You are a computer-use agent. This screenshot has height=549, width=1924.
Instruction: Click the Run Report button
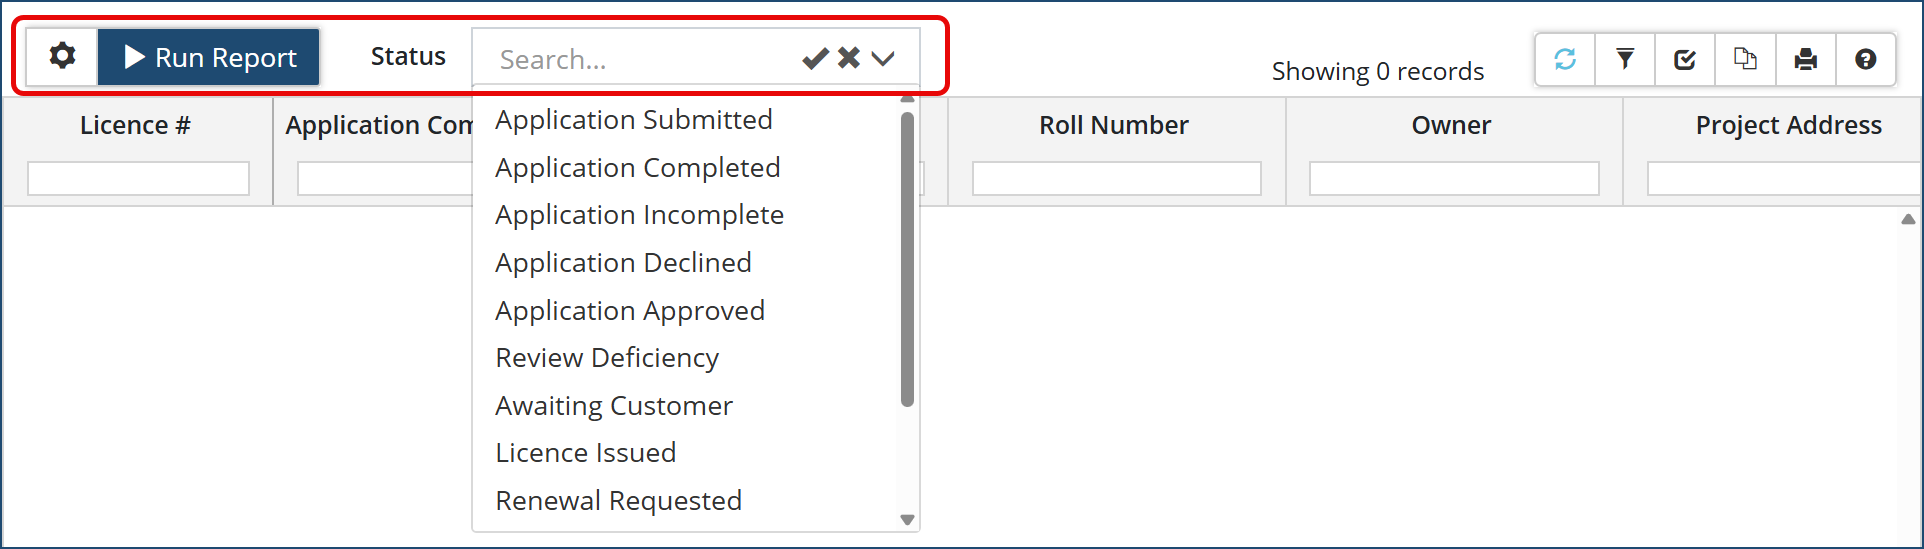pyautogui.click(x=209, y=57)
